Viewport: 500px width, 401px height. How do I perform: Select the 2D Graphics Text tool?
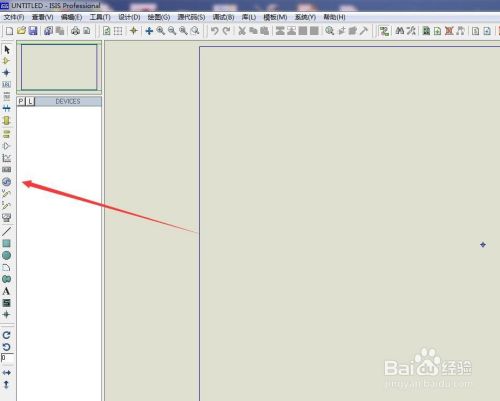tap(6, 291)
